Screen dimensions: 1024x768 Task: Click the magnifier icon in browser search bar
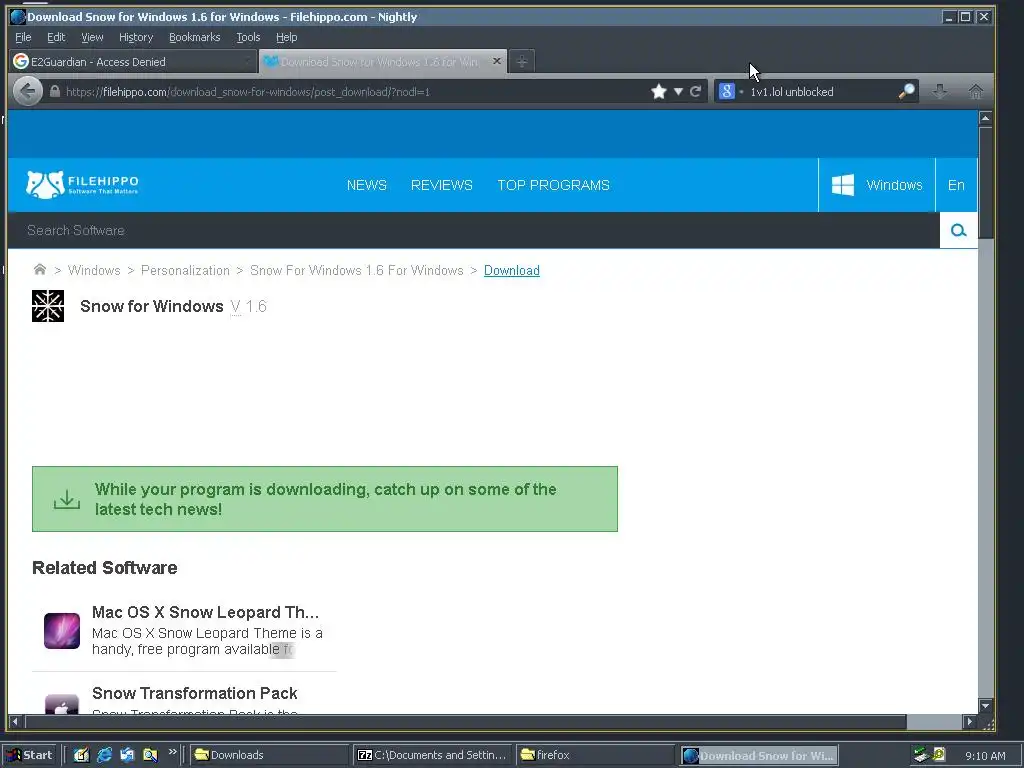click(906, 91)
